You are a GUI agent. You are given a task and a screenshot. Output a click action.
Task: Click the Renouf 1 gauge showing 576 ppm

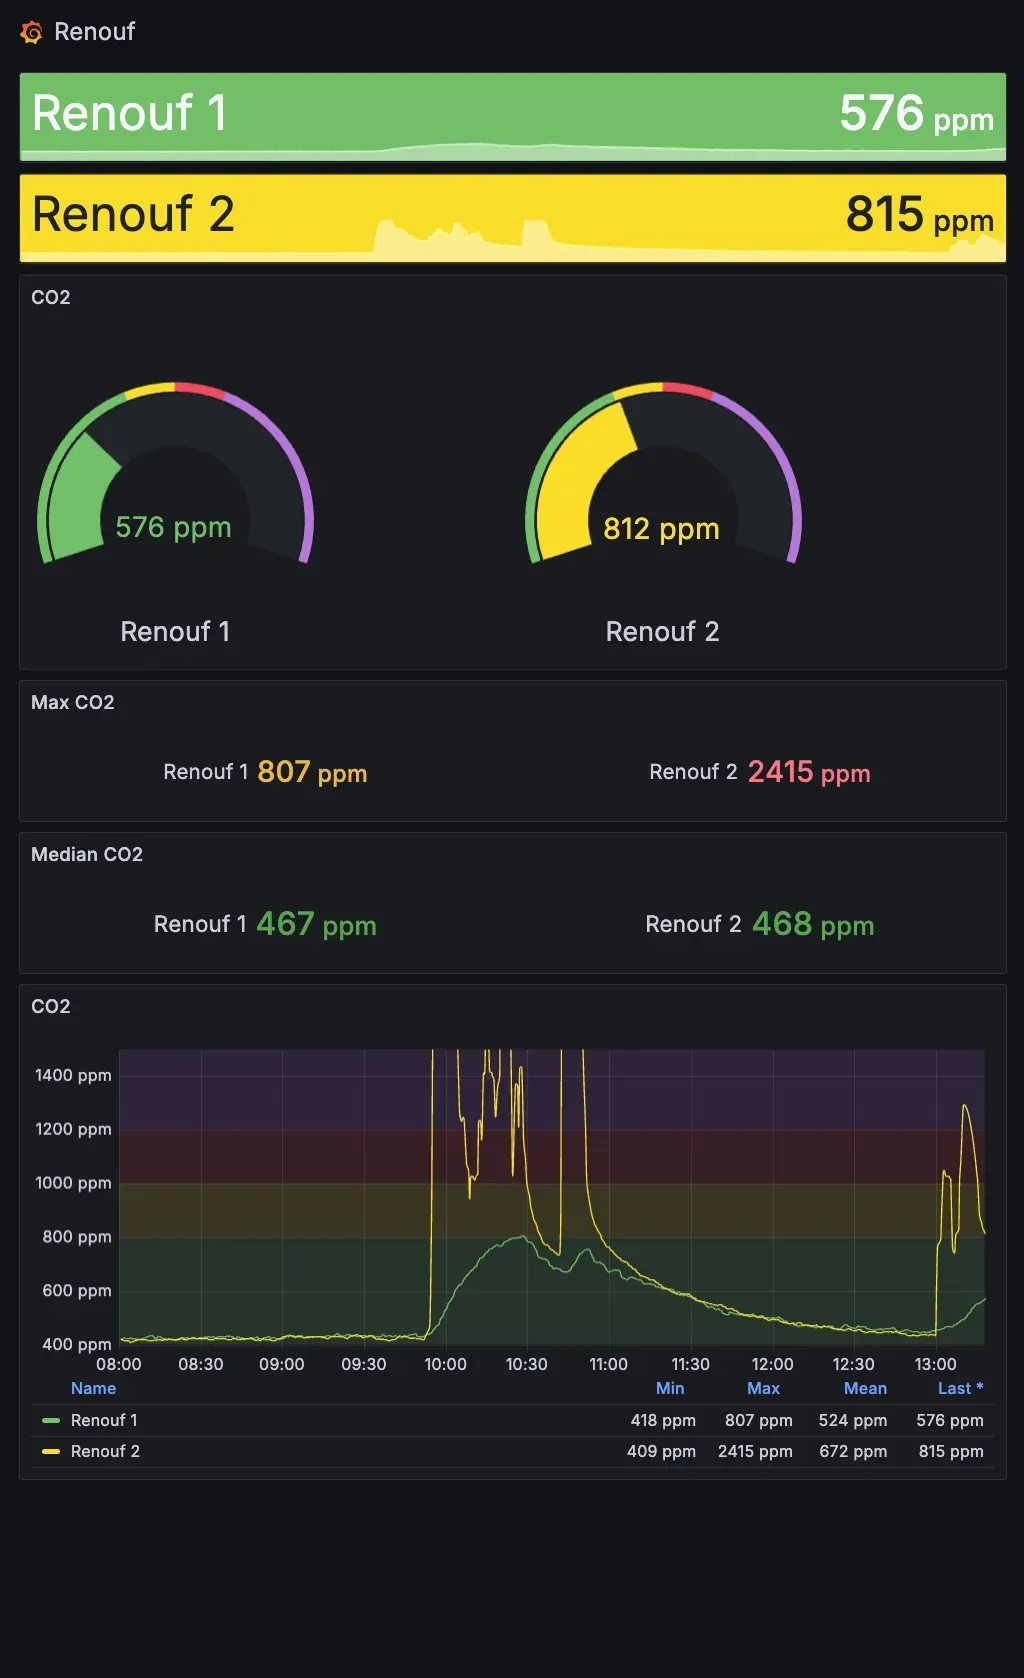(x=175, y=480)
